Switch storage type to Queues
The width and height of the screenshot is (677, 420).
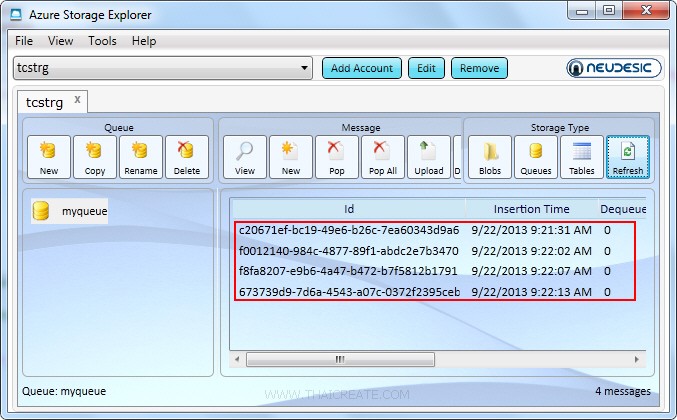536,157
